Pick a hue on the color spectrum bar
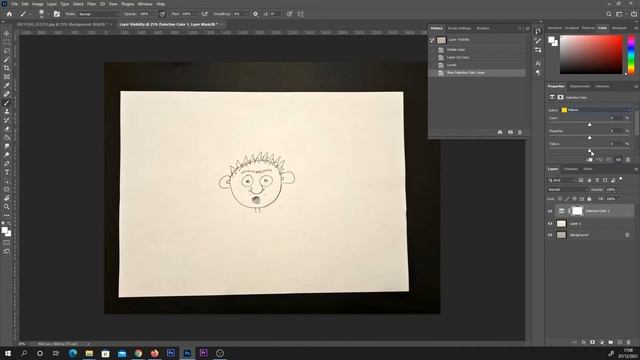 pyautogui.click(x=631, y=54)
